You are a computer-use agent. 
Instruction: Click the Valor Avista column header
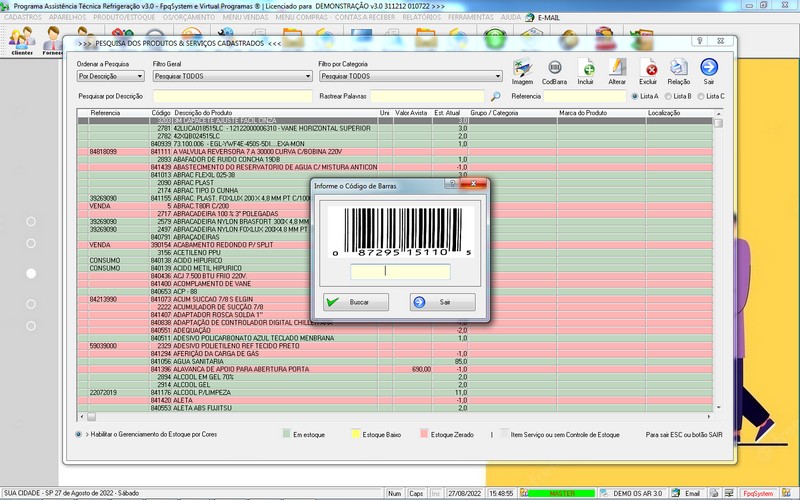click(411, 113)
